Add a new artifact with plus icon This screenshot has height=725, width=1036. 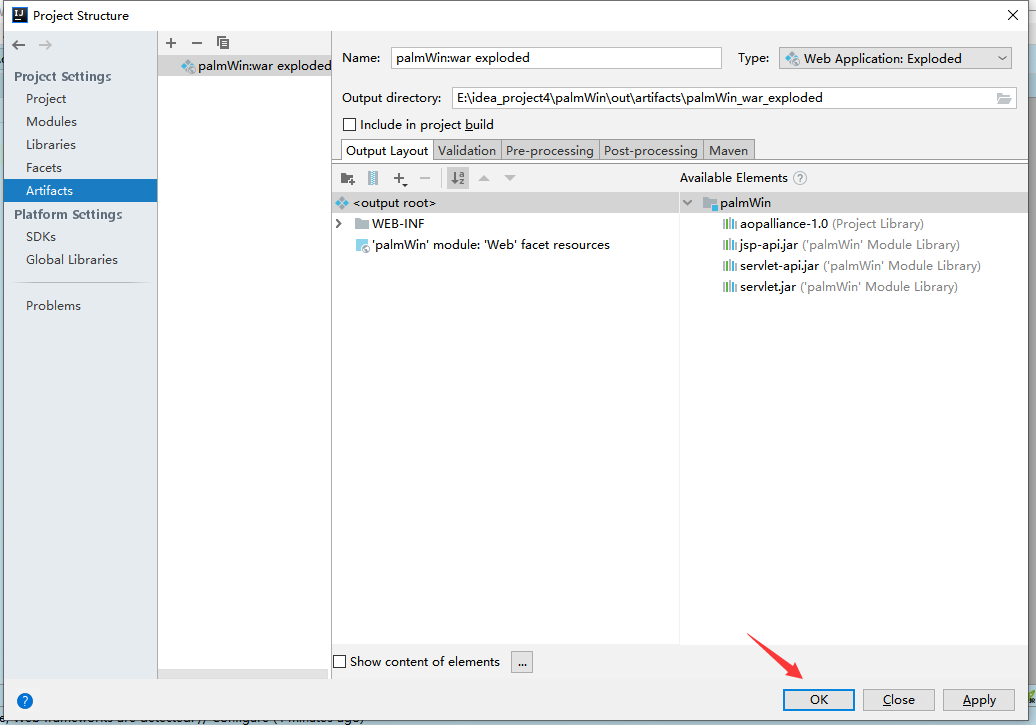pyautogui.click(x=171, y=43)
